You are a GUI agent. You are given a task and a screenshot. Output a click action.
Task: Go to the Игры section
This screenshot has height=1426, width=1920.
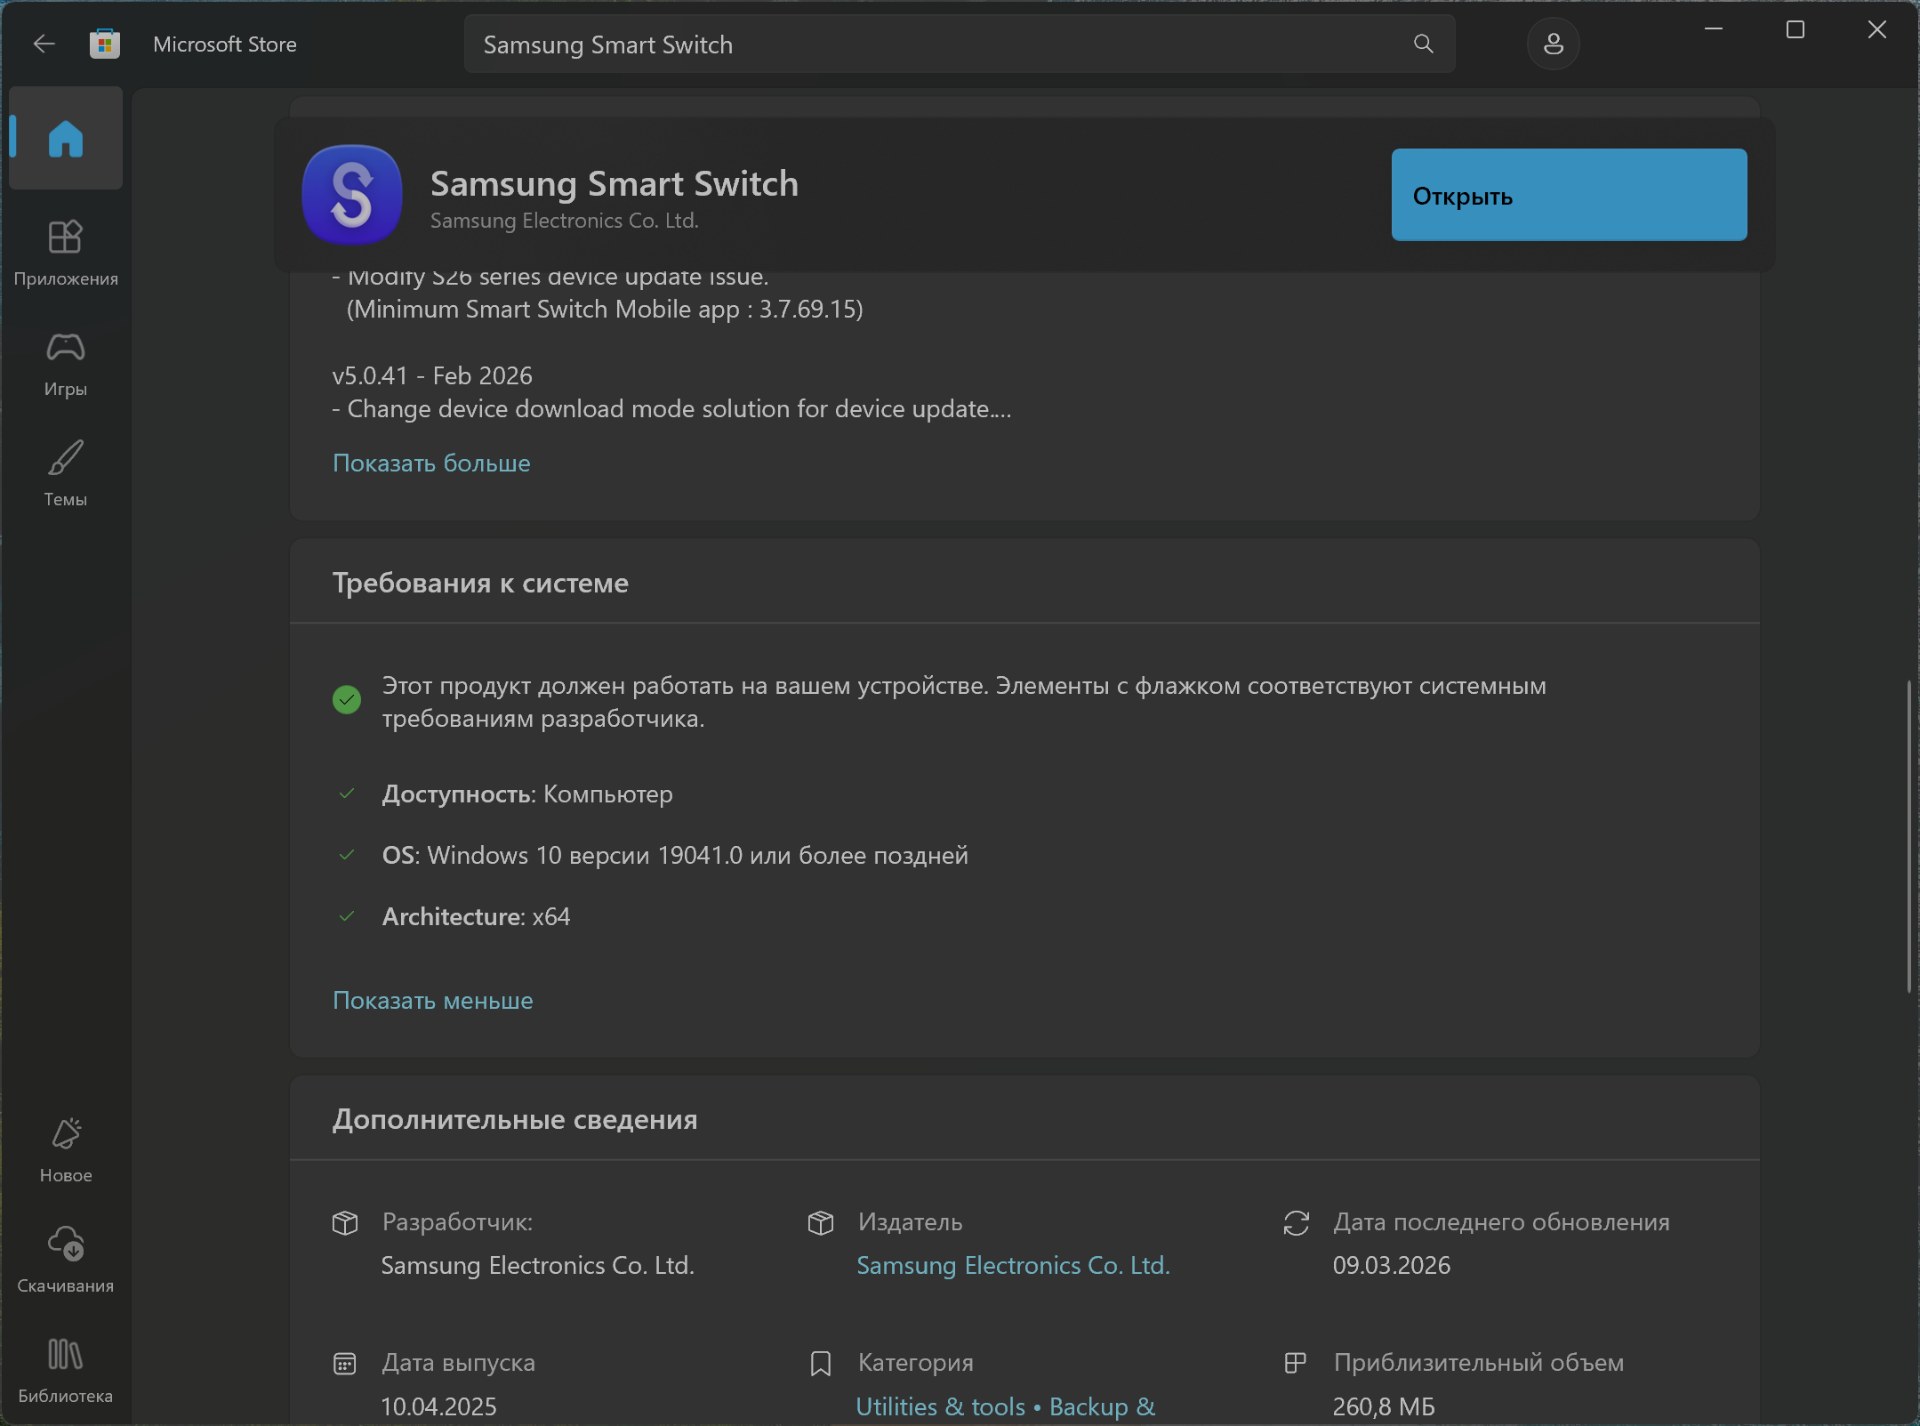[x=66, y=363]
